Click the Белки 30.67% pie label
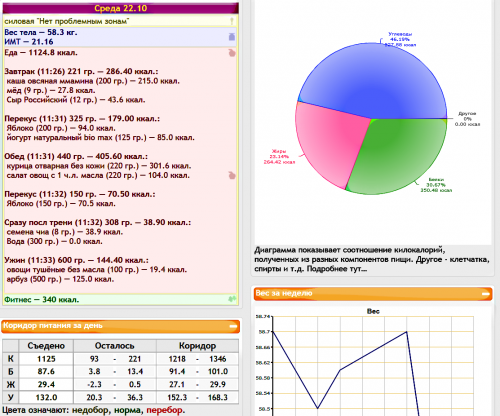Image resolution: width=500 pixels, height=416 pixels. tap(436, 185)
